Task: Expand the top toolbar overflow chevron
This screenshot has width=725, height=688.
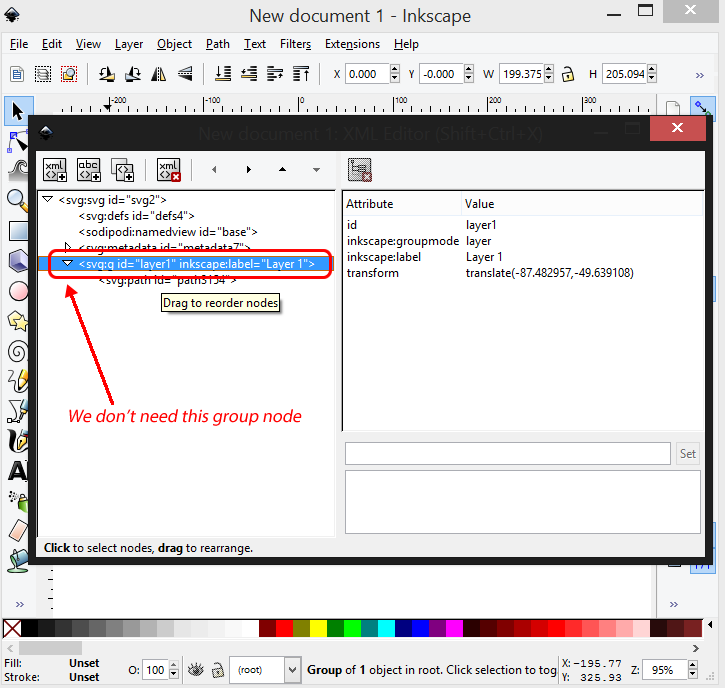Action: coord(700,75)
